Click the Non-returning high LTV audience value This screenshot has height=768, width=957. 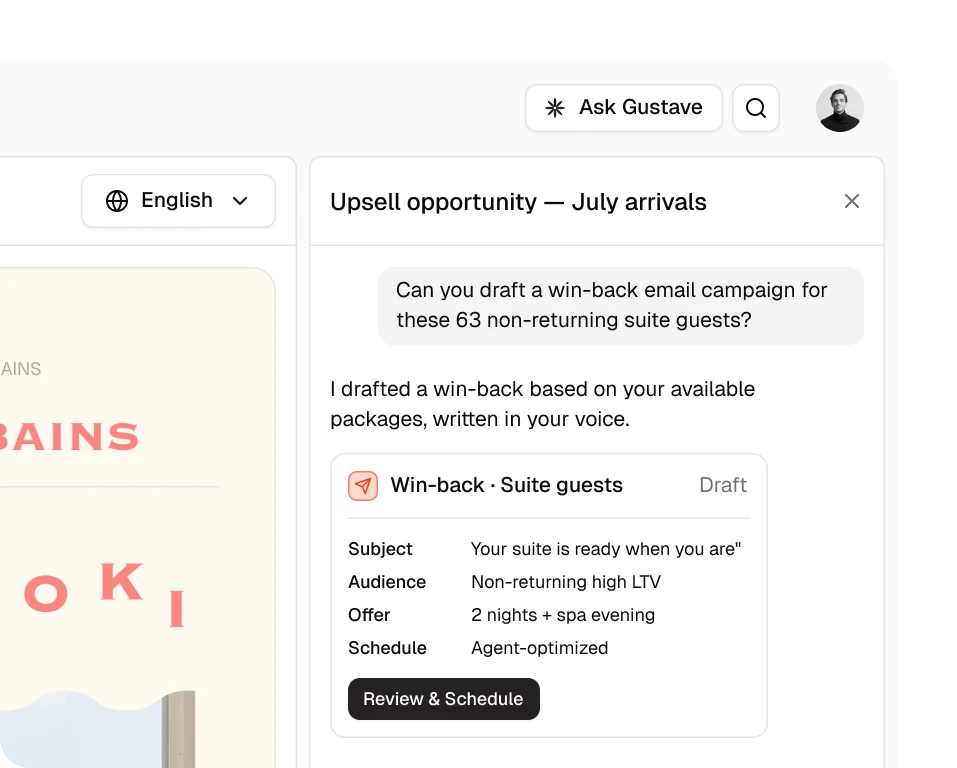click(566, 582)
